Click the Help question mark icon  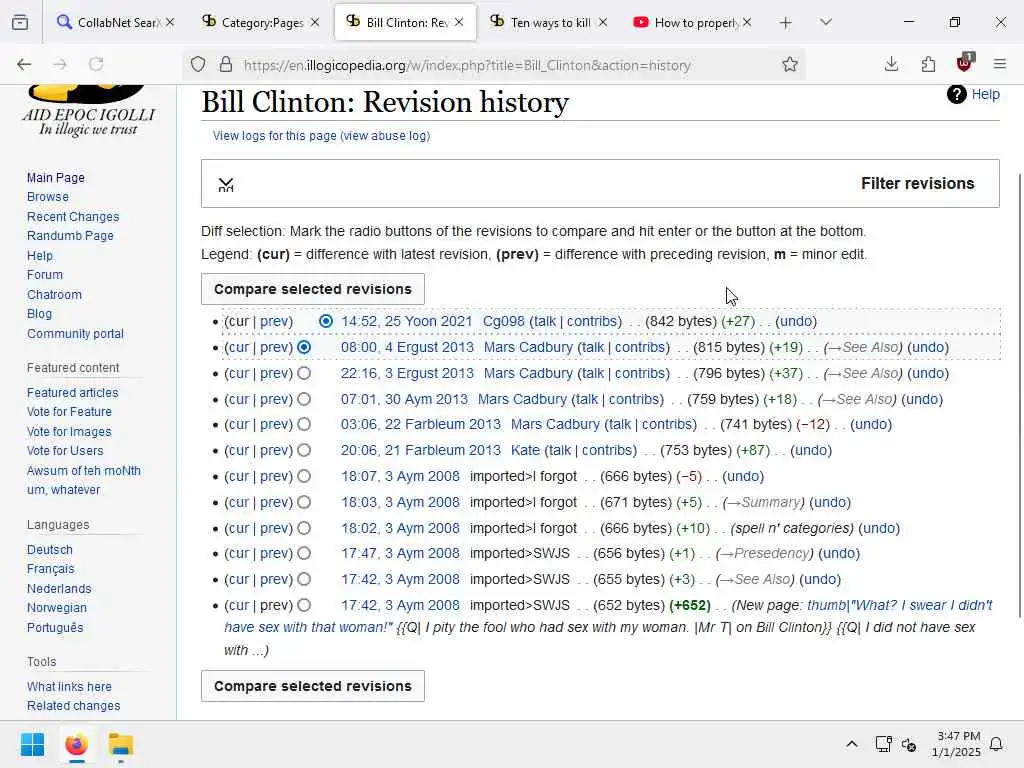(957, 95)
